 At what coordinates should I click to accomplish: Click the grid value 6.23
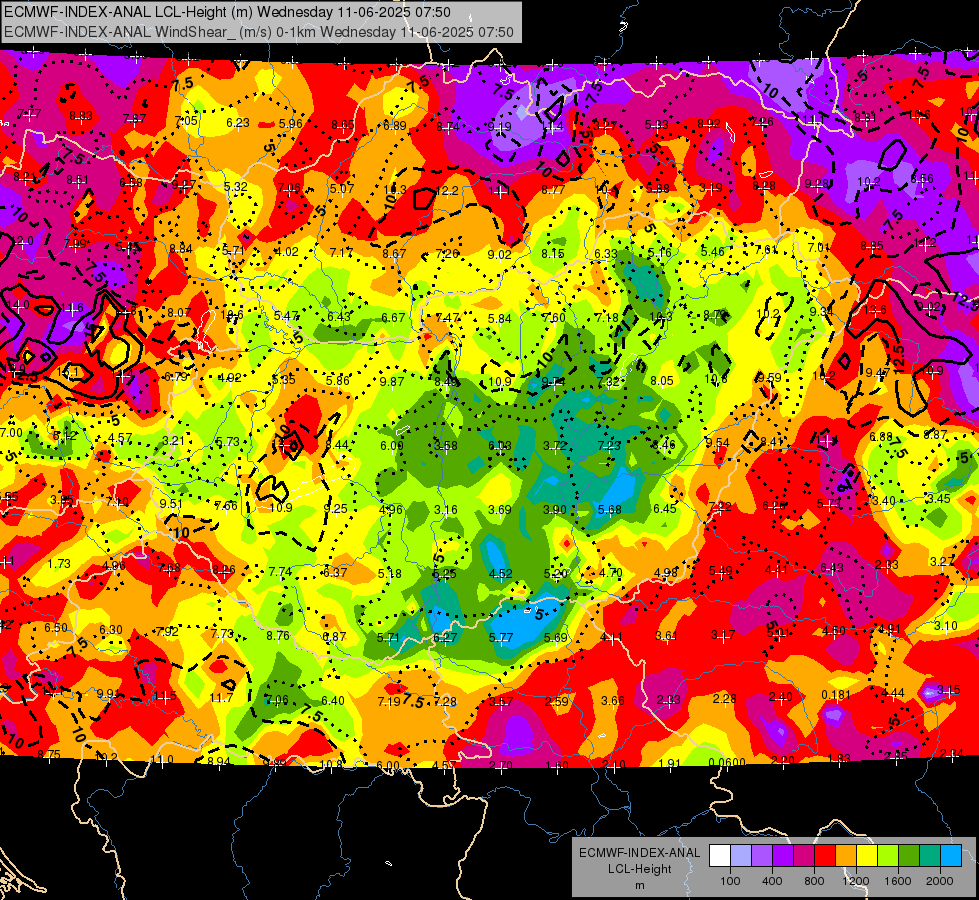point(238,123)
